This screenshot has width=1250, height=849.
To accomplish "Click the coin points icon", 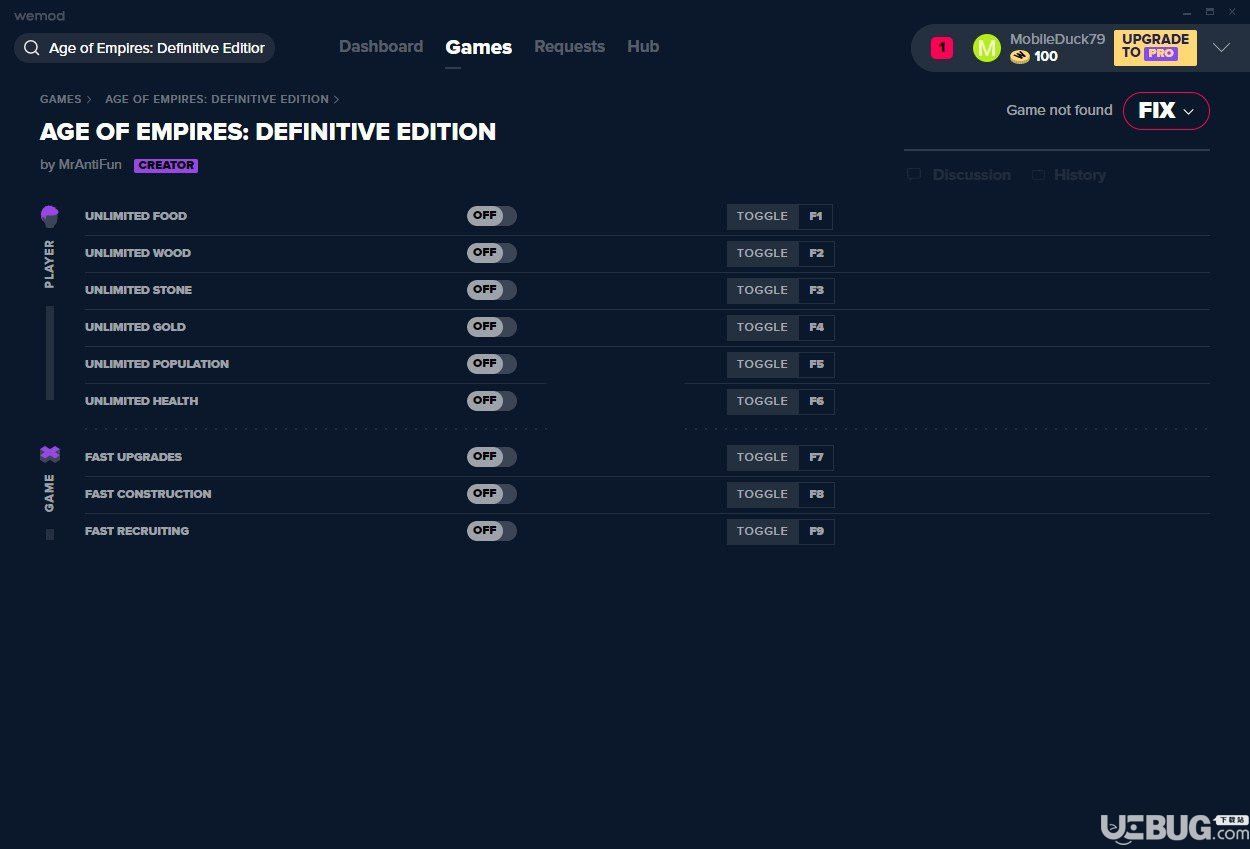I will point(1019,57).
